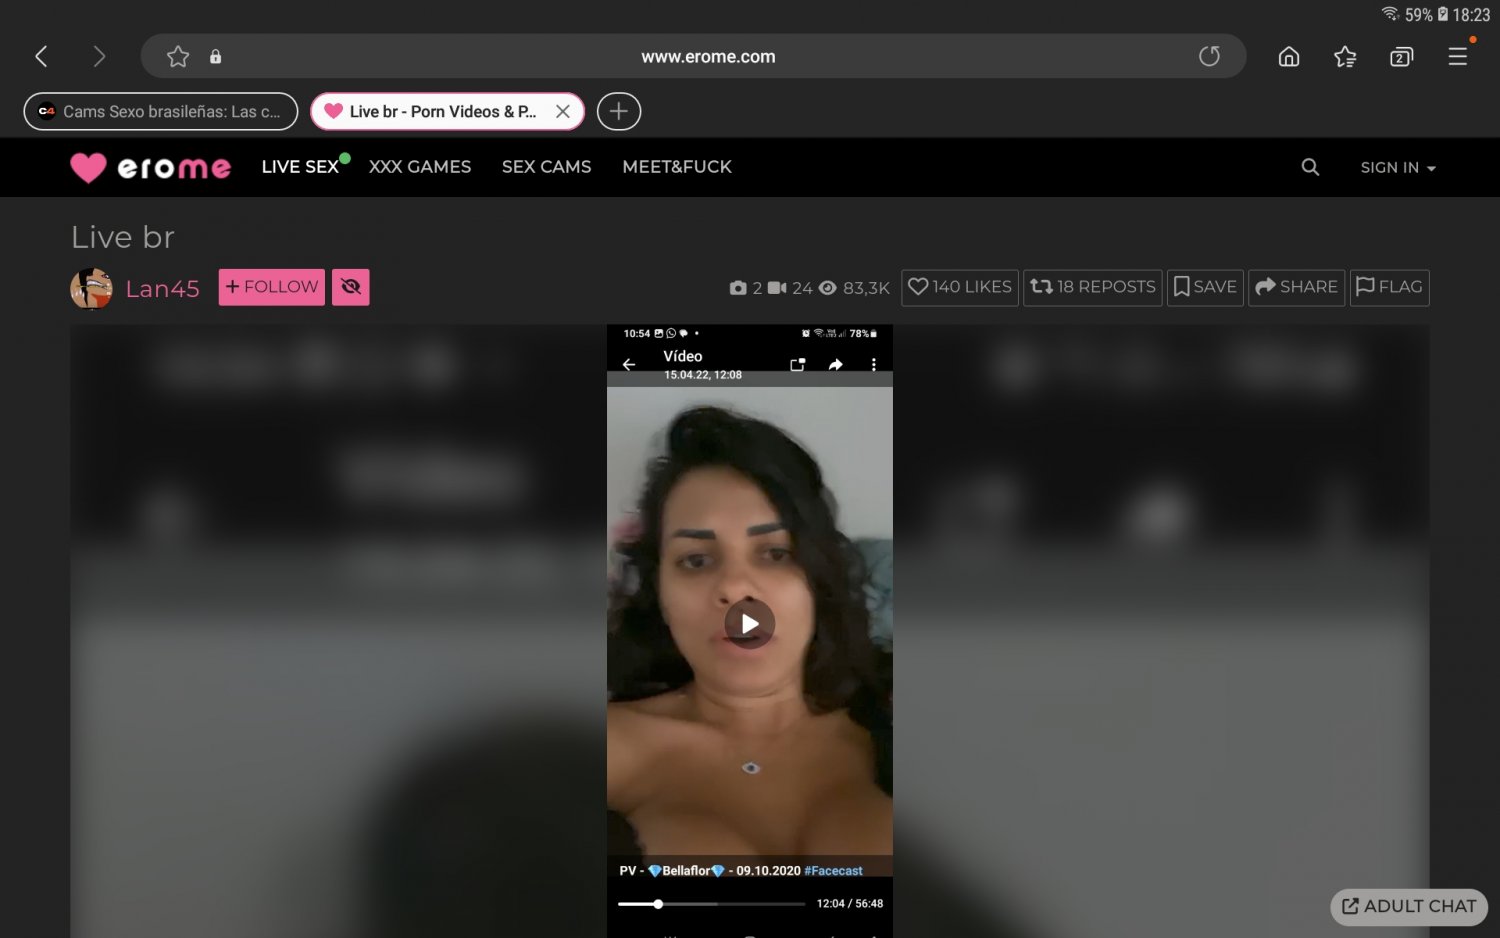Open the site search magnifier
The height and width of the screenshot is (938, 1500).
(1310, 167)
